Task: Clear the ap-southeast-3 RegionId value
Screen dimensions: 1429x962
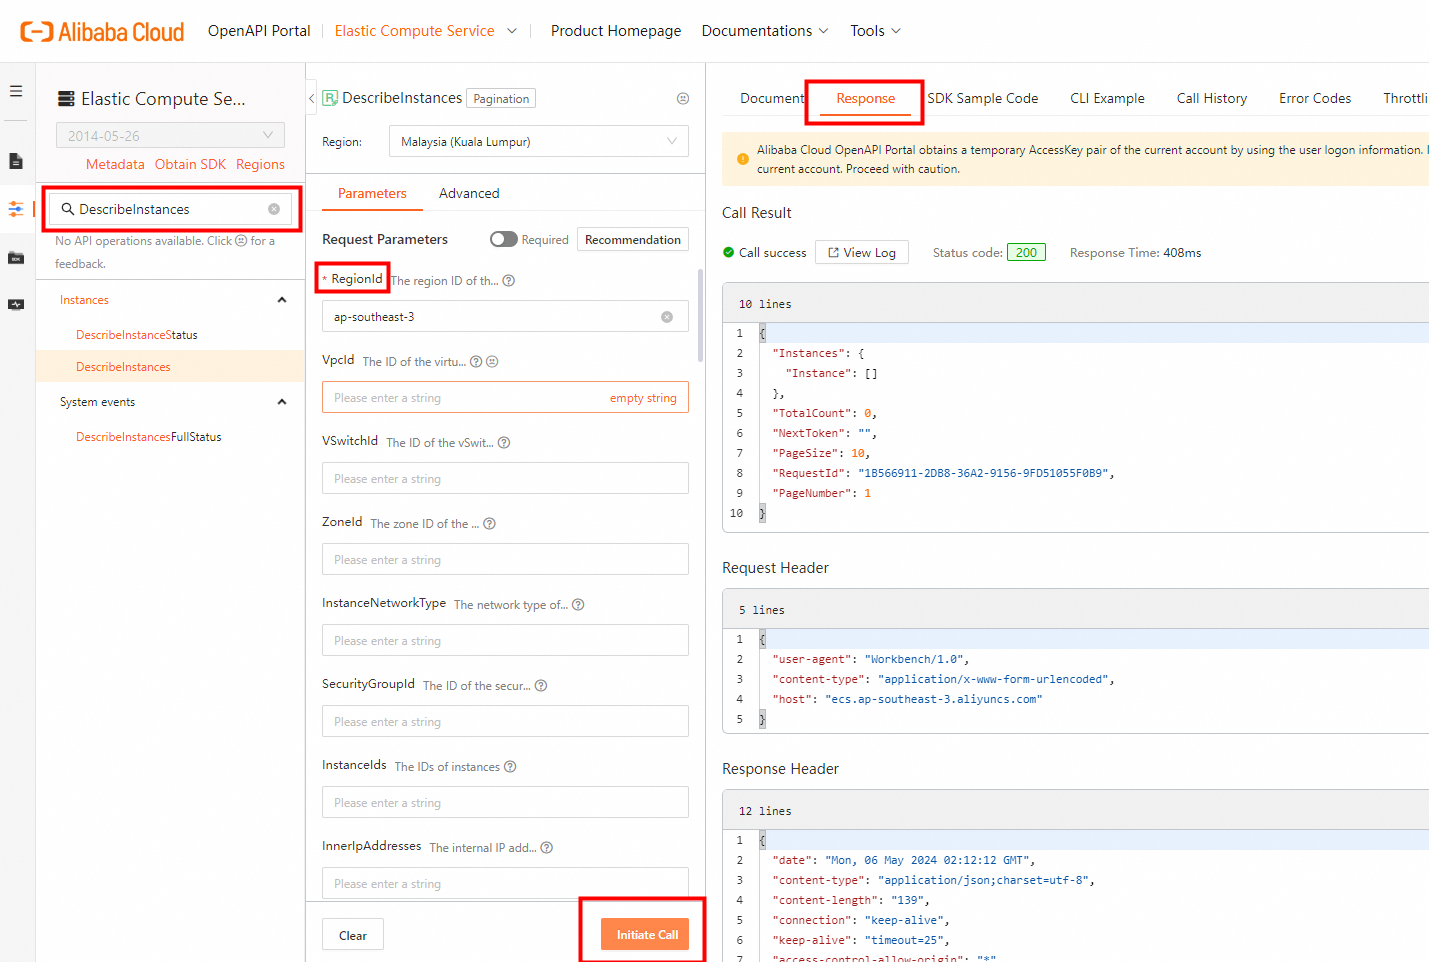Action: coord(667,317)
